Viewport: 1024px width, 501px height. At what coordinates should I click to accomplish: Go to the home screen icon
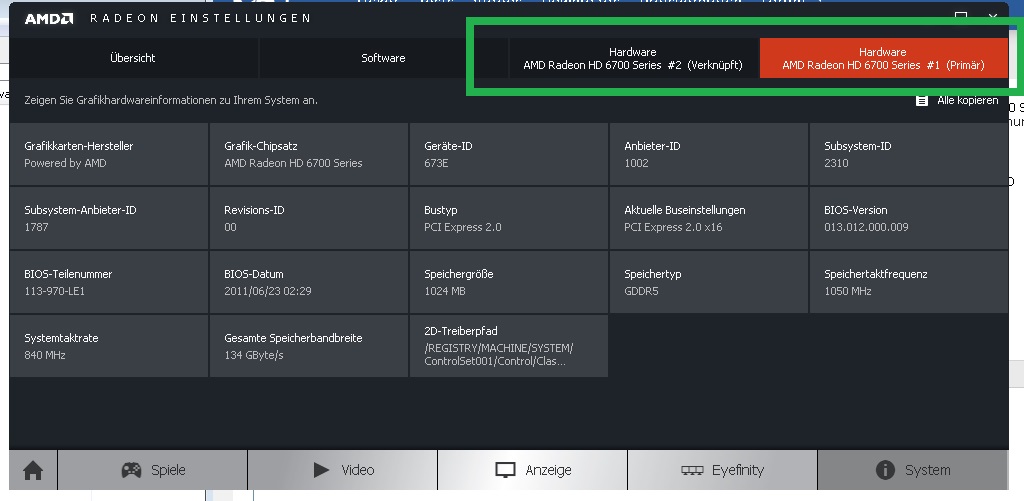pos(33,470)
